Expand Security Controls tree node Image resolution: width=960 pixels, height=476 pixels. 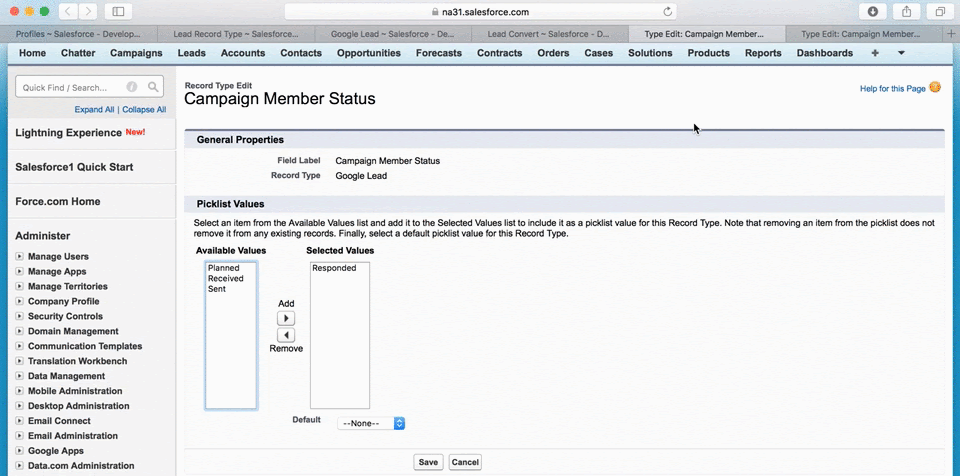click(20, 317)
